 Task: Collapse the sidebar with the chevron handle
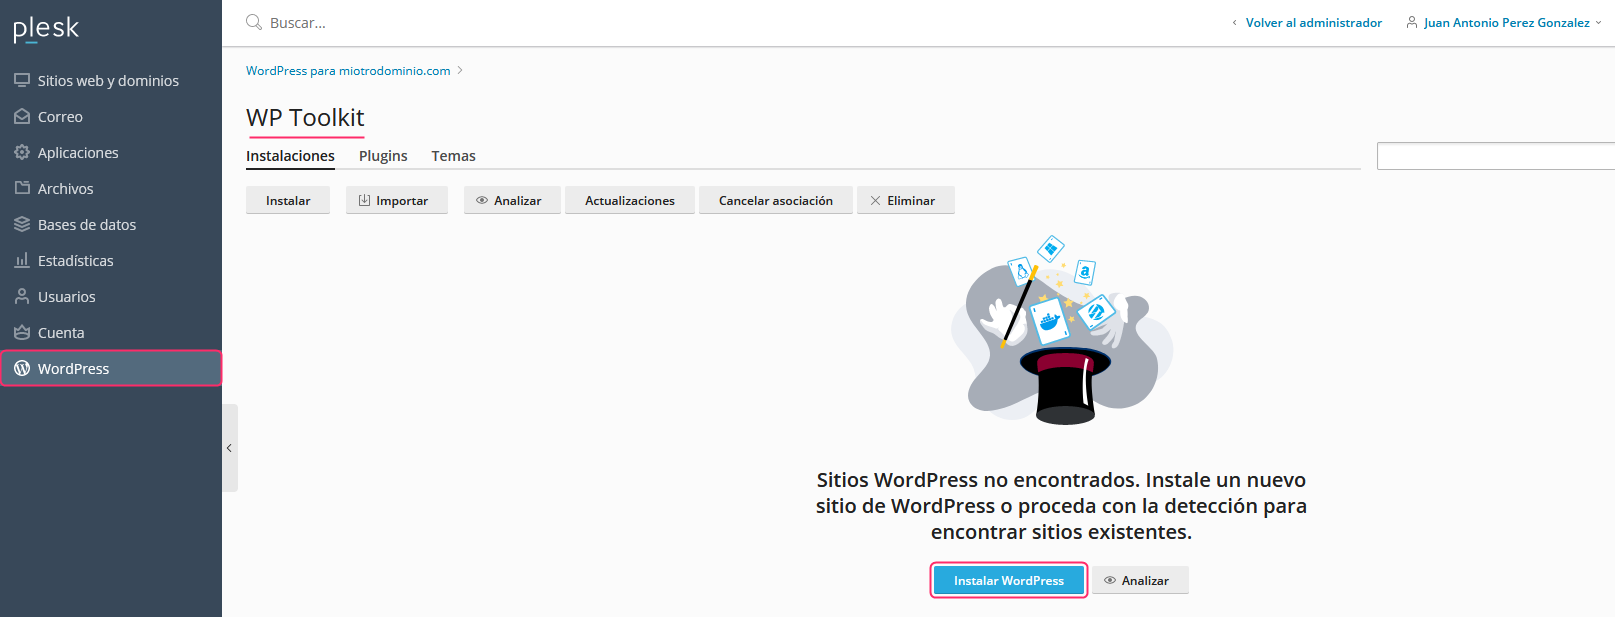tap(230, 448)
